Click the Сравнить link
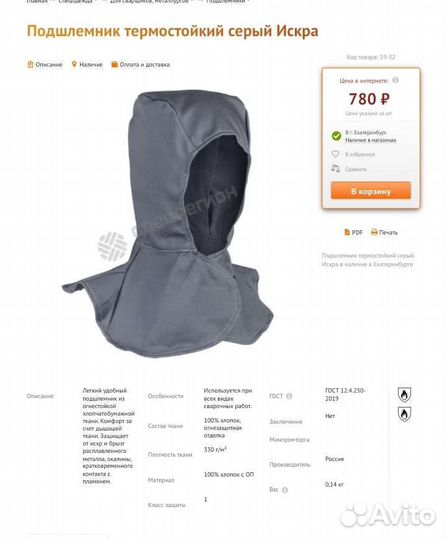The width and height of the screenshot is (447, 540). [x=356, y=169]
